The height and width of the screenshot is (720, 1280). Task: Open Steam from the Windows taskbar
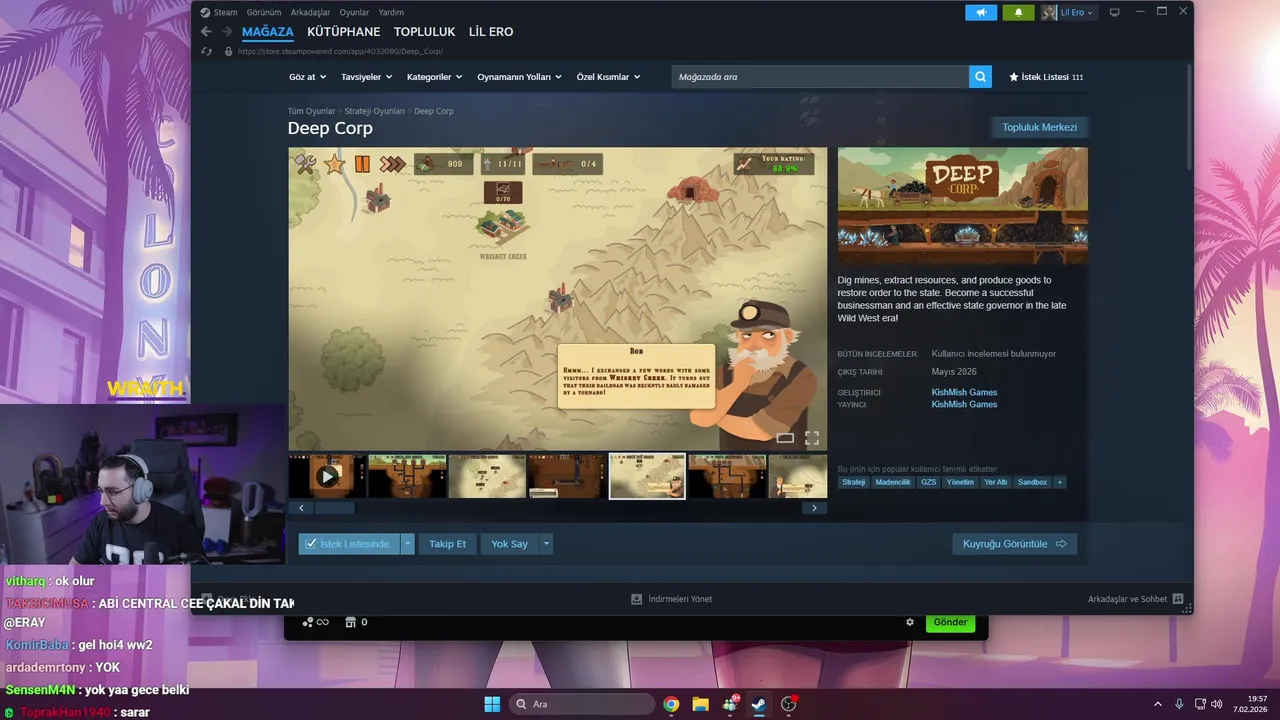(x=758, y=704)
